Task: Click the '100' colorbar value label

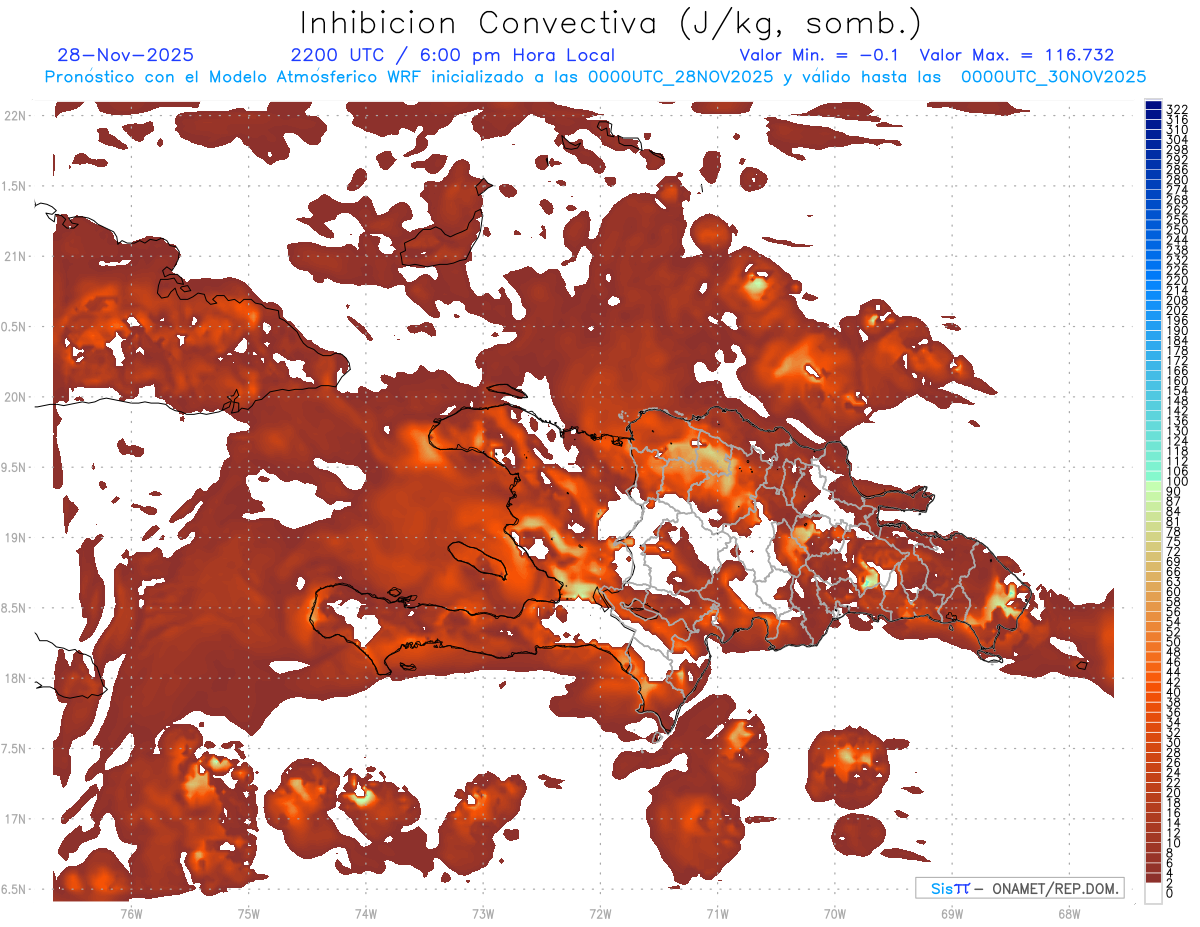Action: pos(1177,482)
